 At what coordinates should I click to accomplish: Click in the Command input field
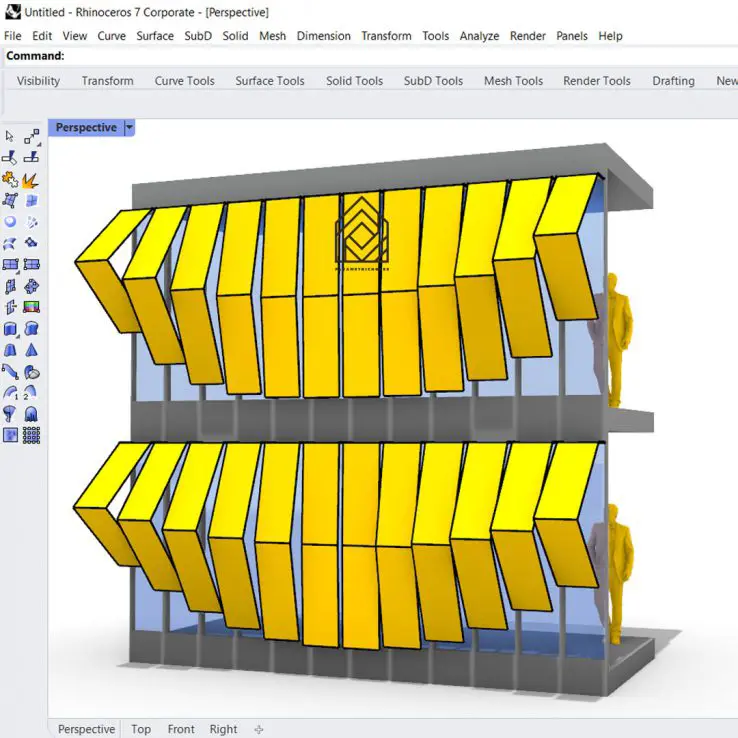400,56
